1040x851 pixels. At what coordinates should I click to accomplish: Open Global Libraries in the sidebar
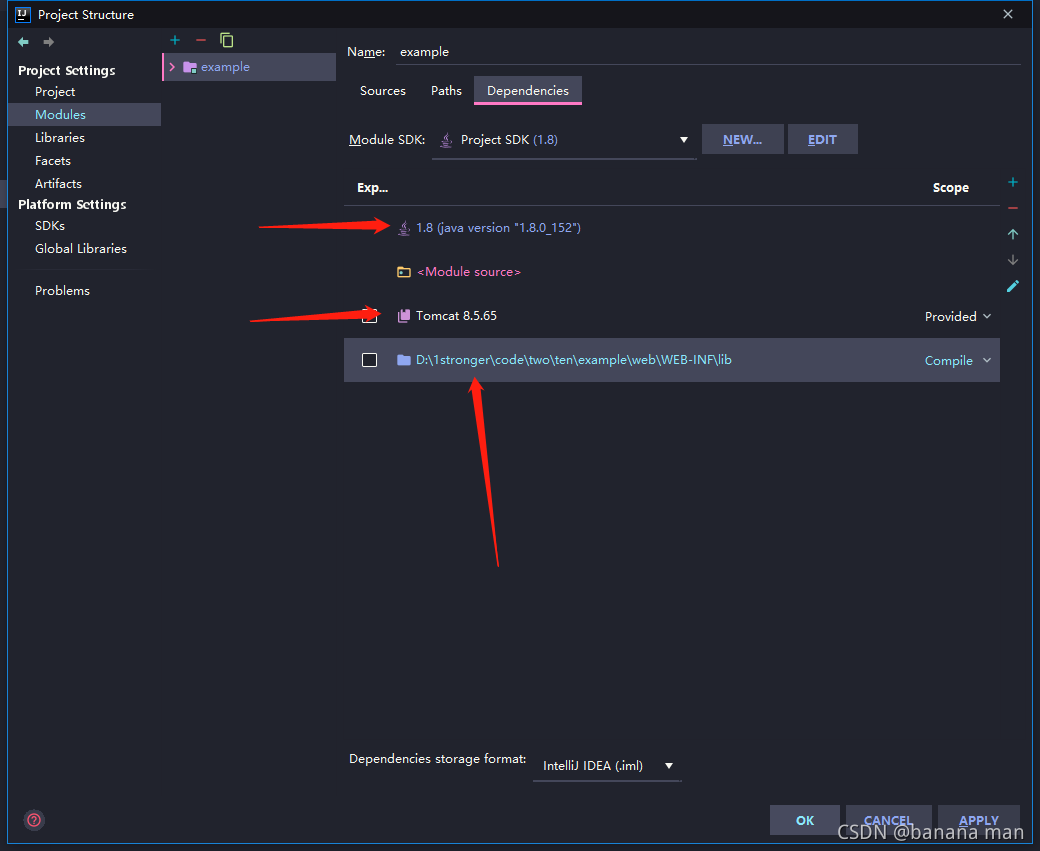click(x=81, y=248)
